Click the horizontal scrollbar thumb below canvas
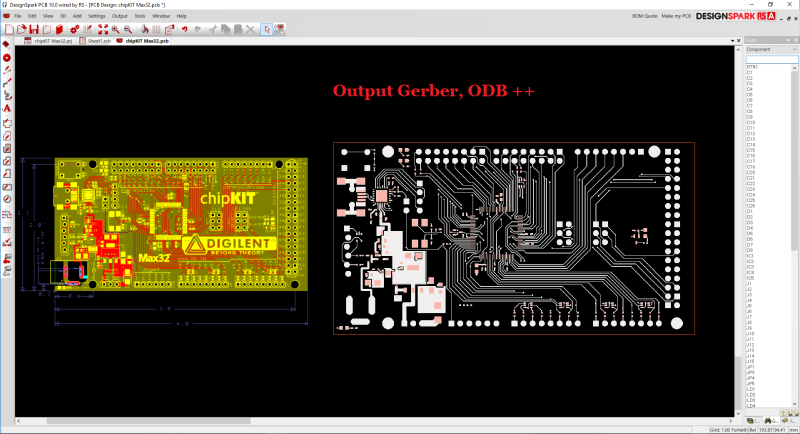The height and width of the screenshot is (434, 800). coord(148,421)
